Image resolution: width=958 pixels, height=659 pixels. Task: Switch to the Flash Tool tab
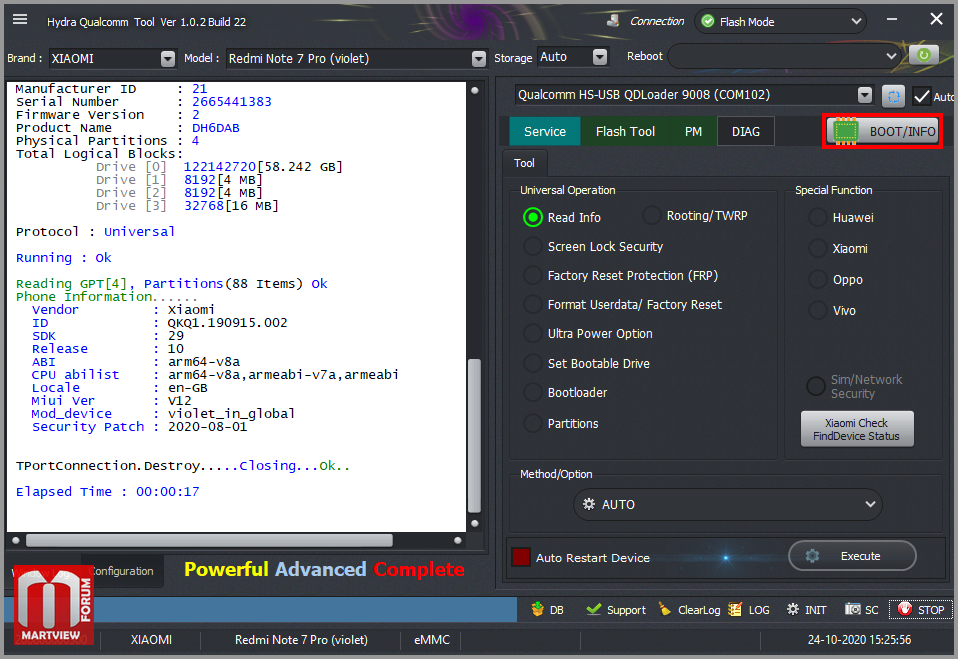(x=625, y=131)
